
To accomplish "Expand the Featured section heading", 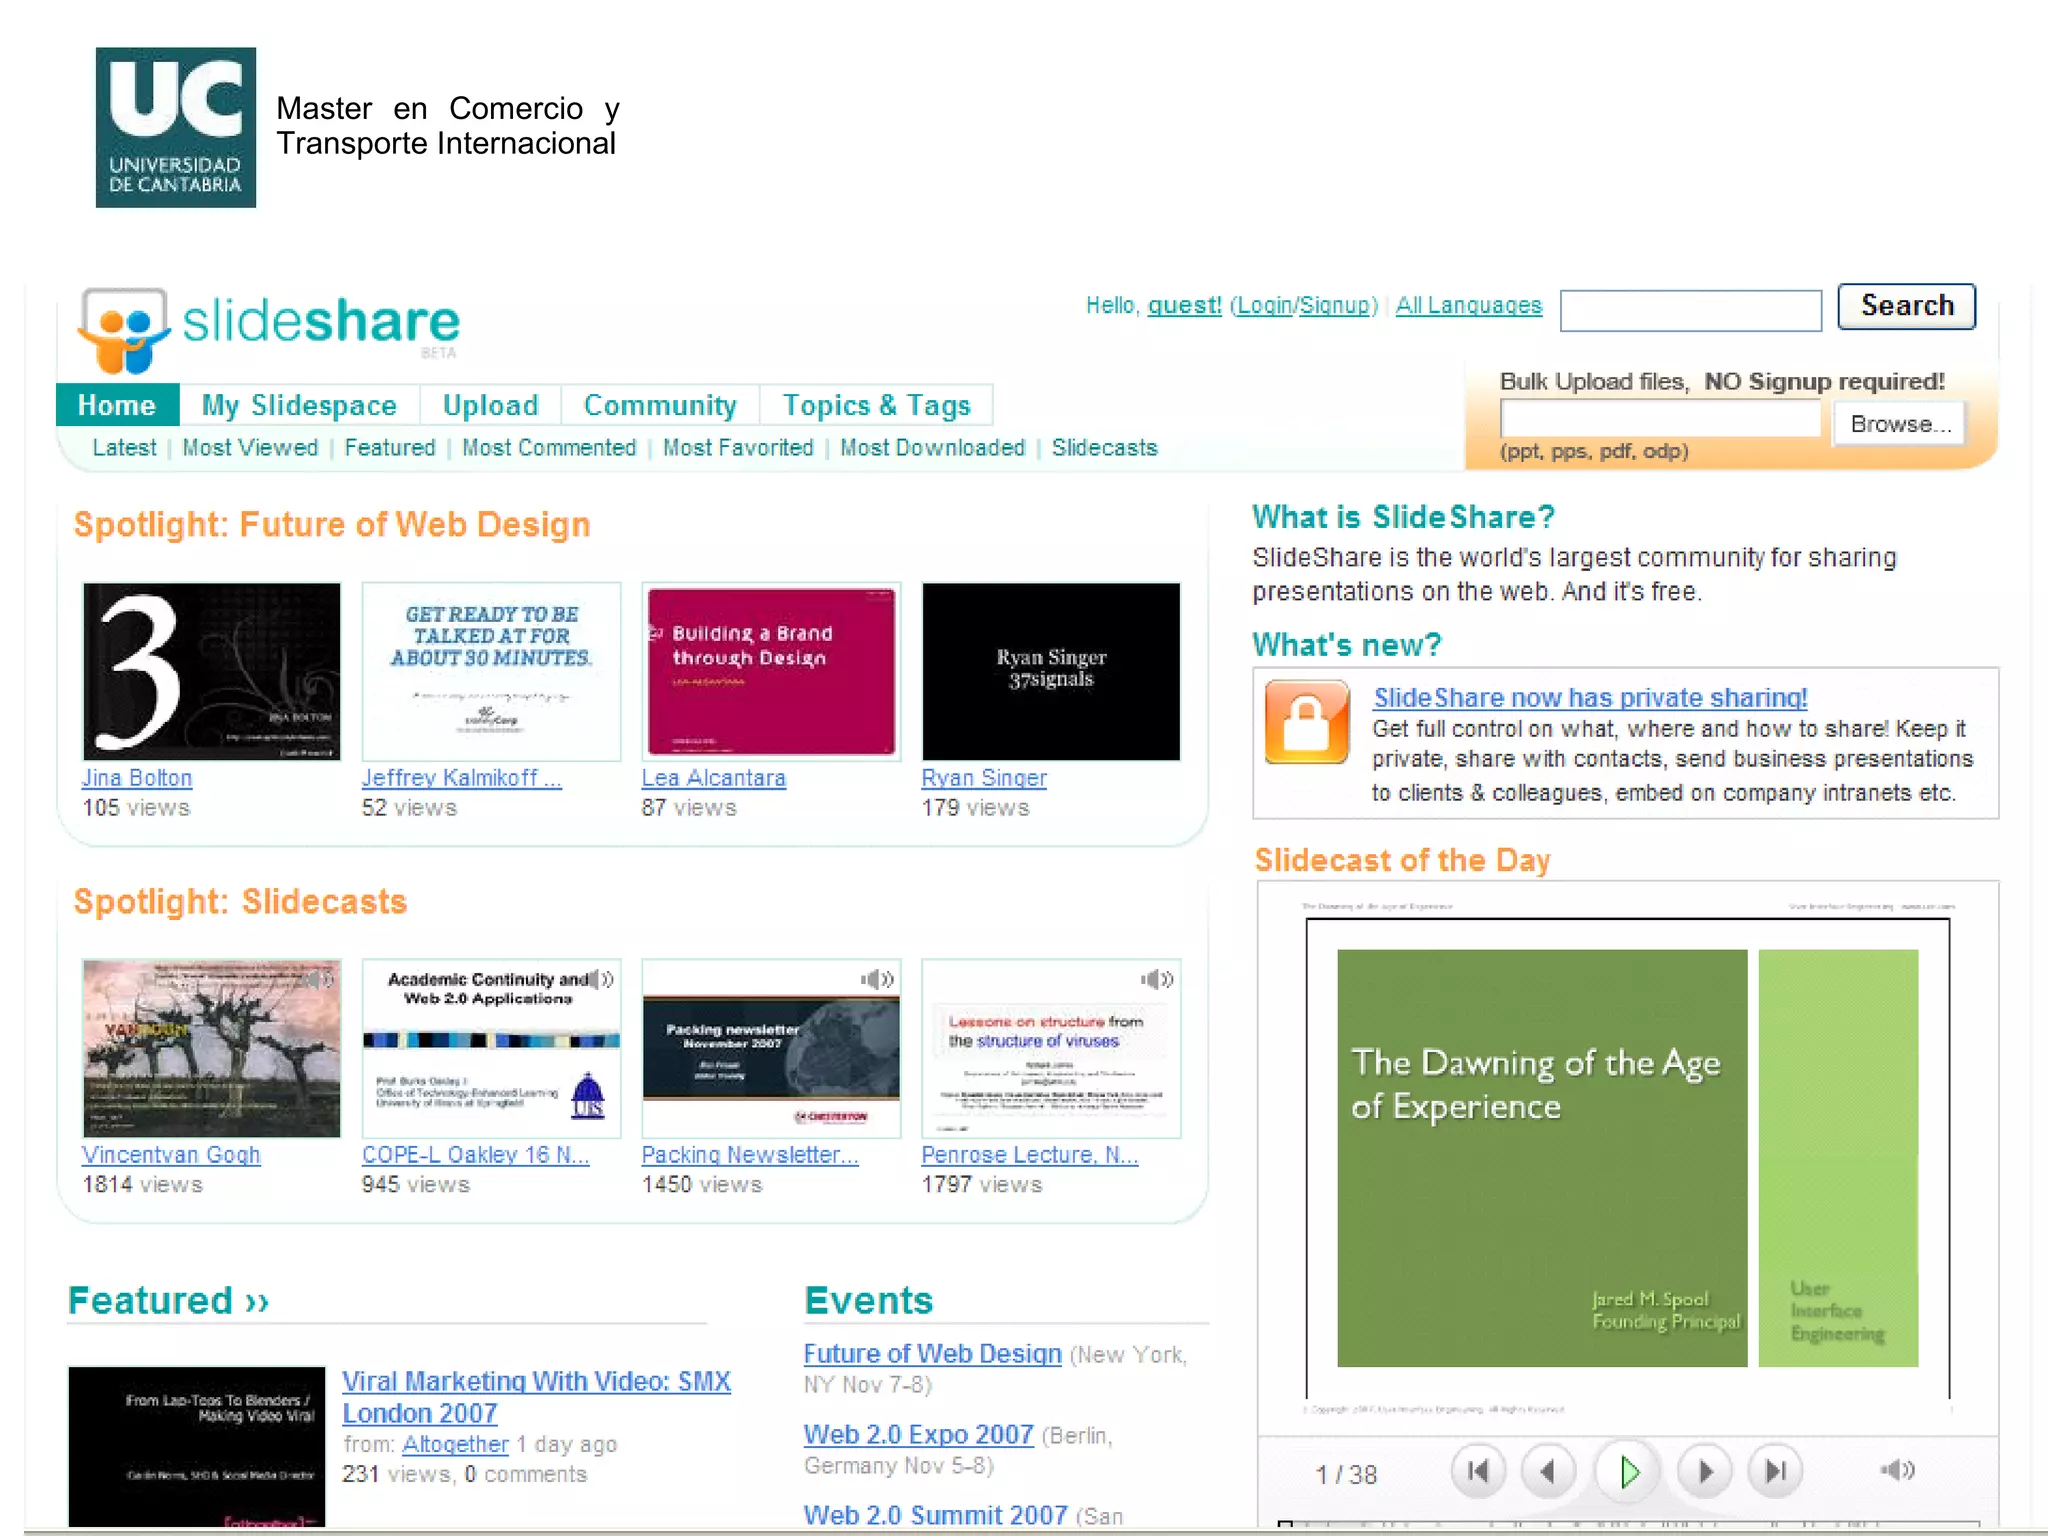I will coord(168,1300).
